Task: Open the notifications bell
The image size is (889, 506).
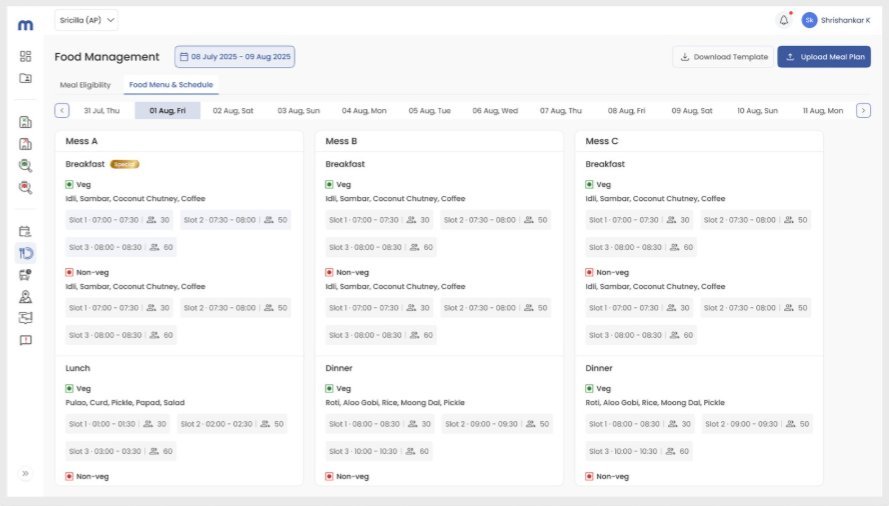Action: point(784,20)
